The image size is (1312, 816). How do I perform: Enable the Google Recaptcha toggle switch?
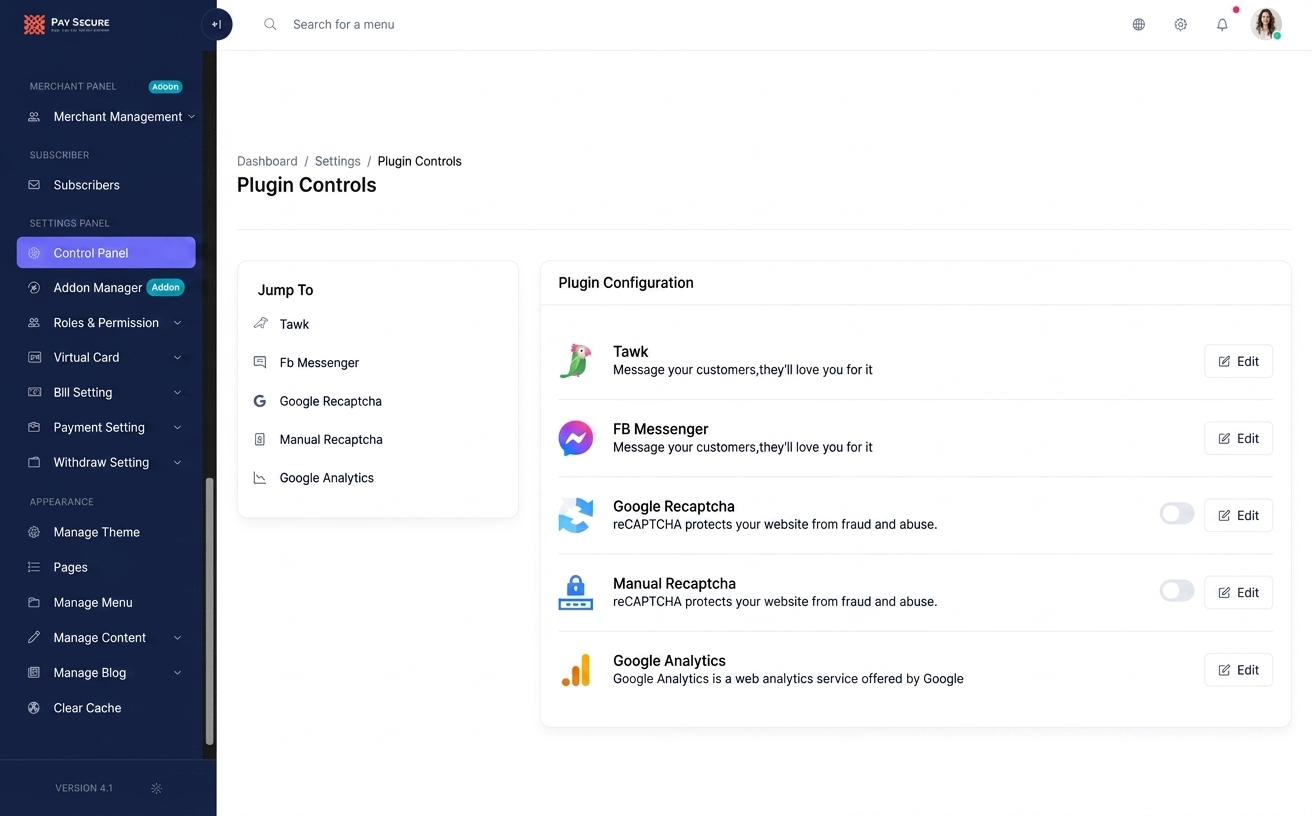pyautogui.click(x=1177, y=515)
